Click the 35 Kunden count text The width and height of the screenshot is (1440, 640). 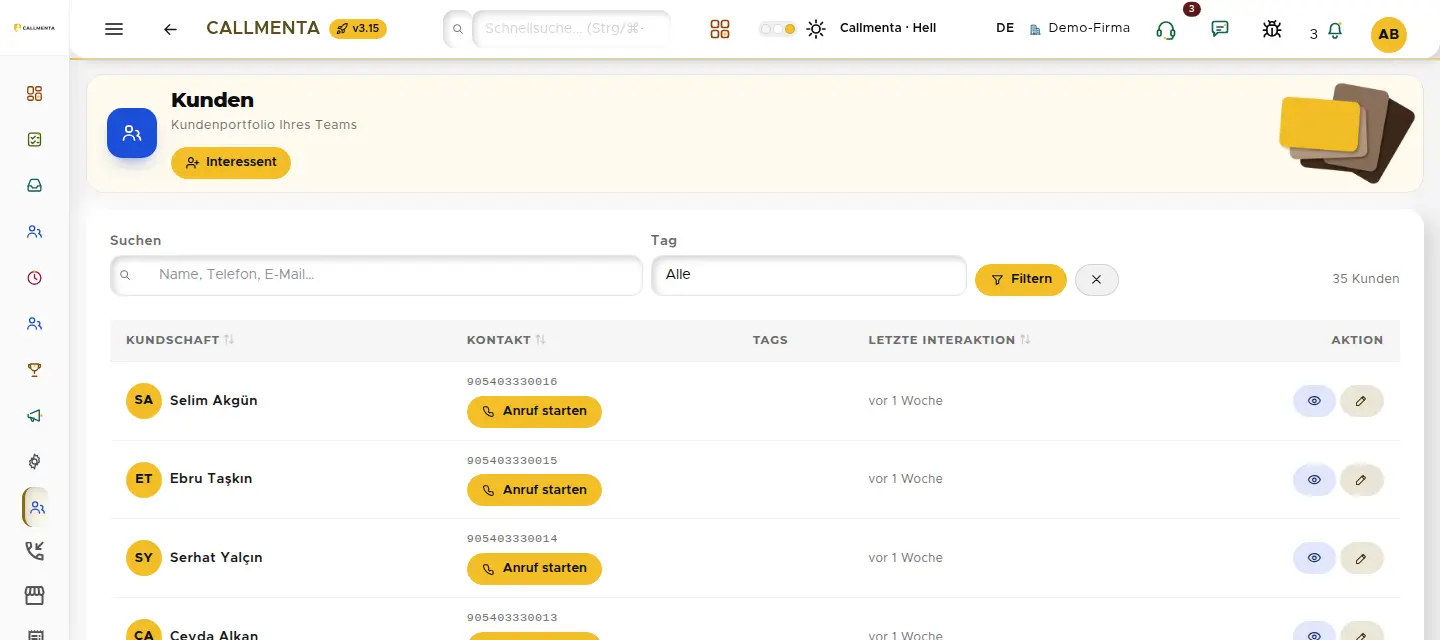[x=1366, y=279]
